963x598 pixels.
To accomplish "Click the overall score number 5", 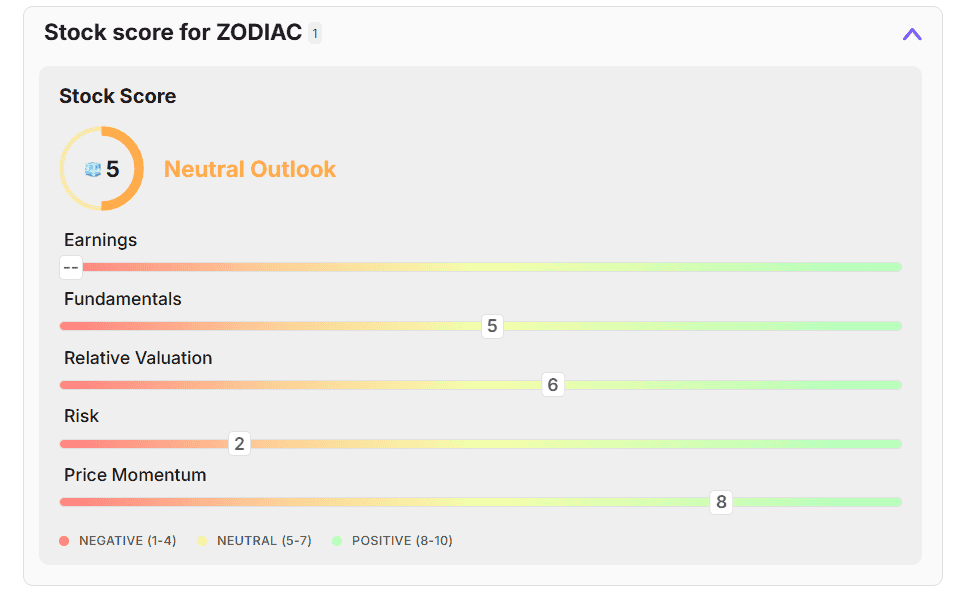I will click(x=113, y=169).
